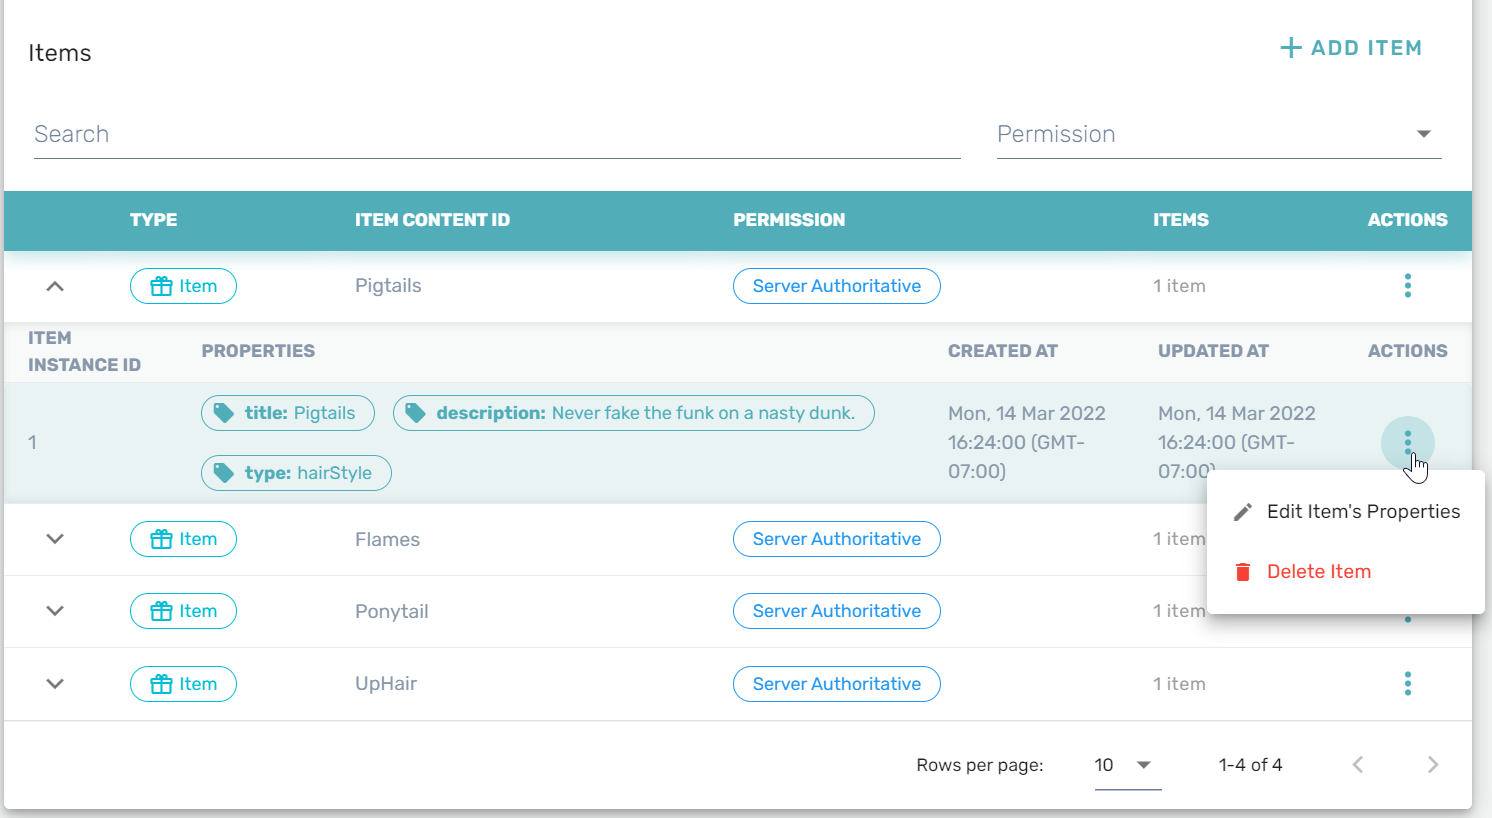Viewport: 1492px width, 818px height.
Task: Expand the UpHair row
Action: 55,684
